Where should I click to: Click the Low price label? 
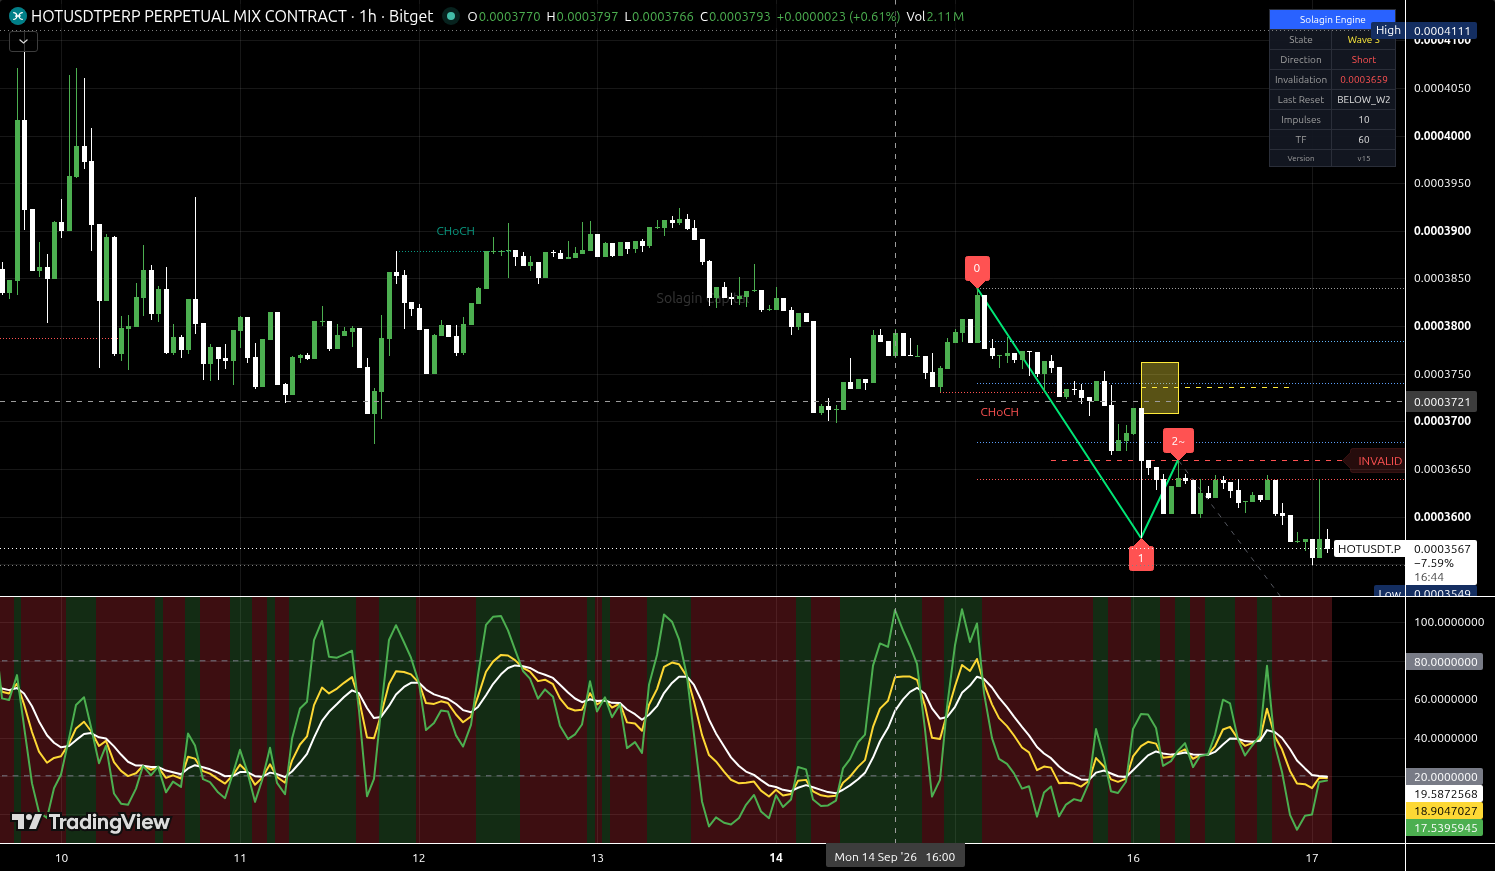coord(1390,593)
